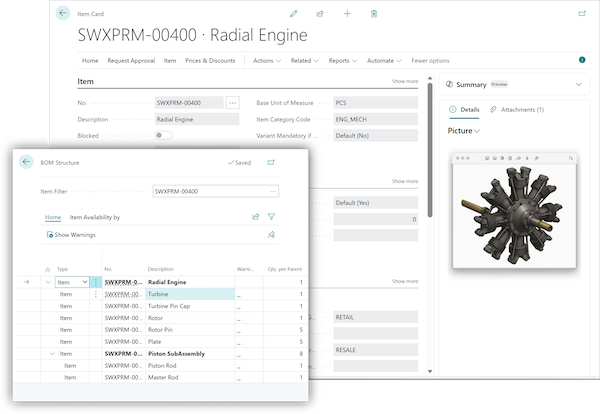Screen dimensions: 600x414
Task: Open the Request Approval menu
Action: 131,60
